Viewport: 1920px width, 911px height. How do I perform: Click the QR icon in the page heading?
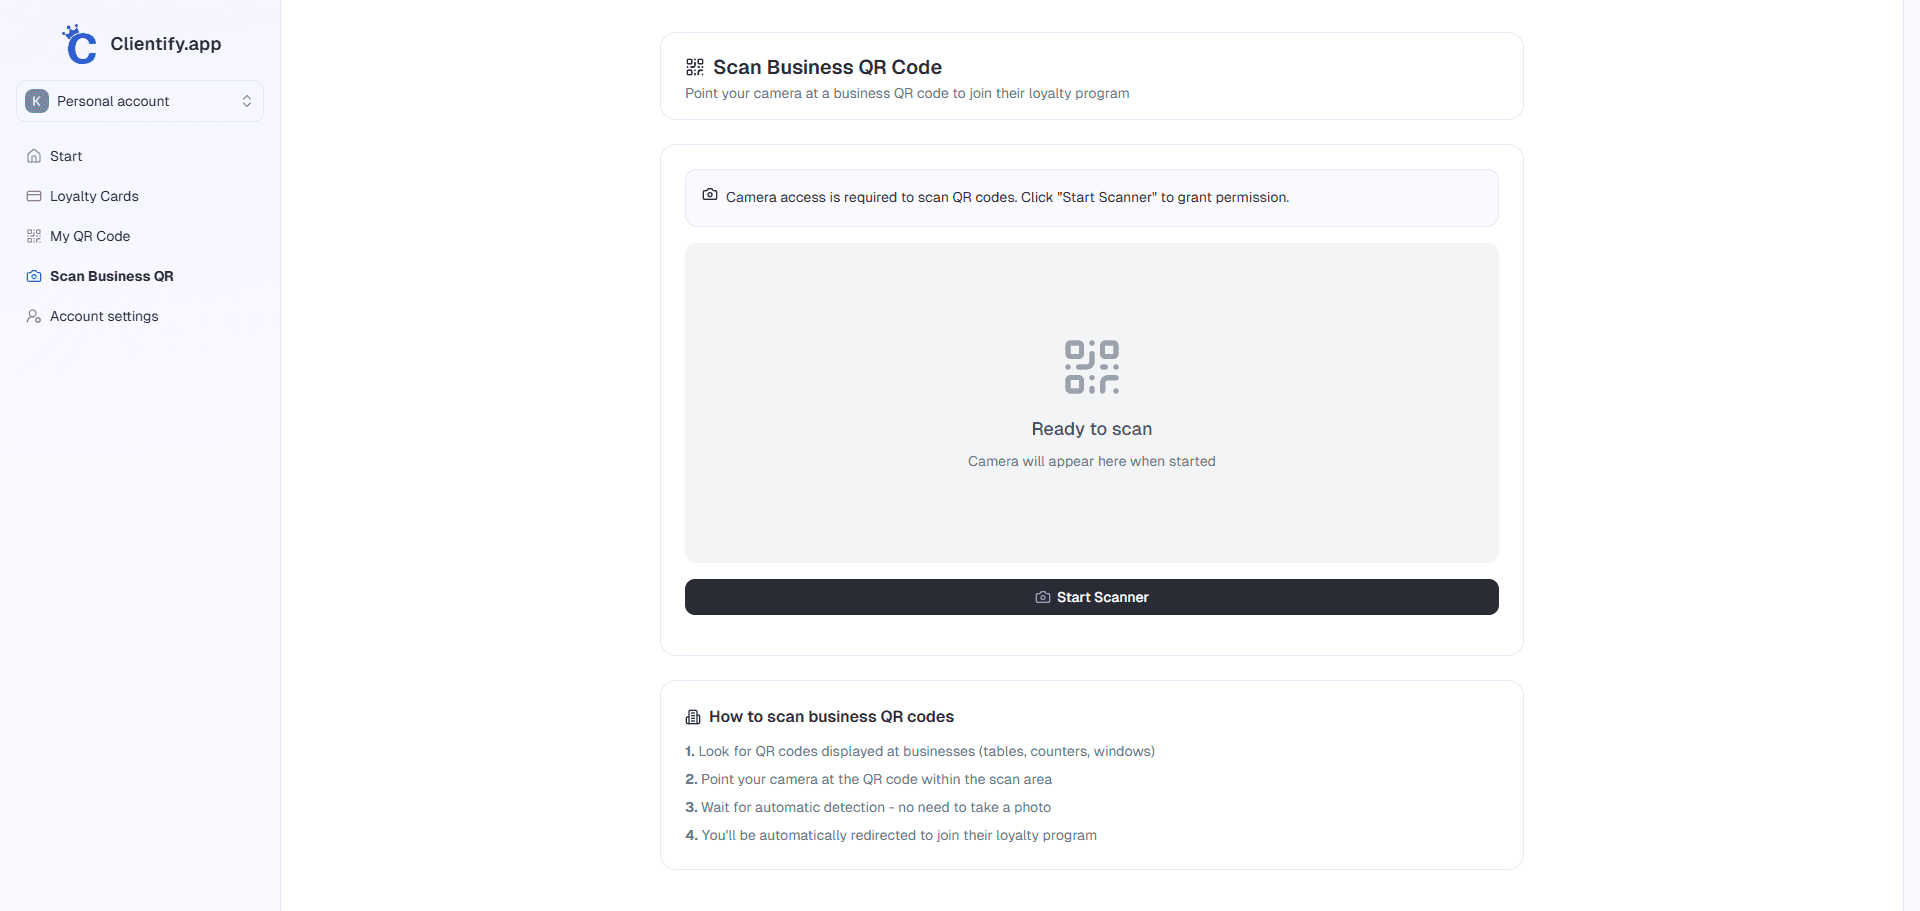click(695, 67)
